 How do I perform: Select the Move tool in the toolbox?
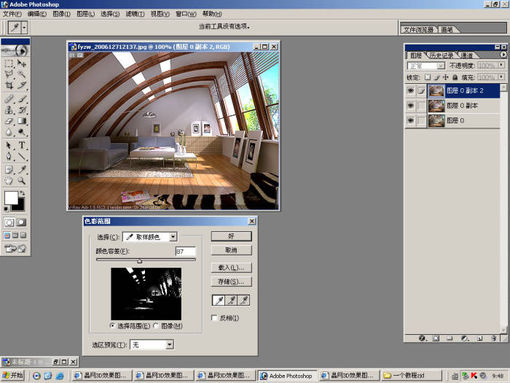[x=22, y=63]
